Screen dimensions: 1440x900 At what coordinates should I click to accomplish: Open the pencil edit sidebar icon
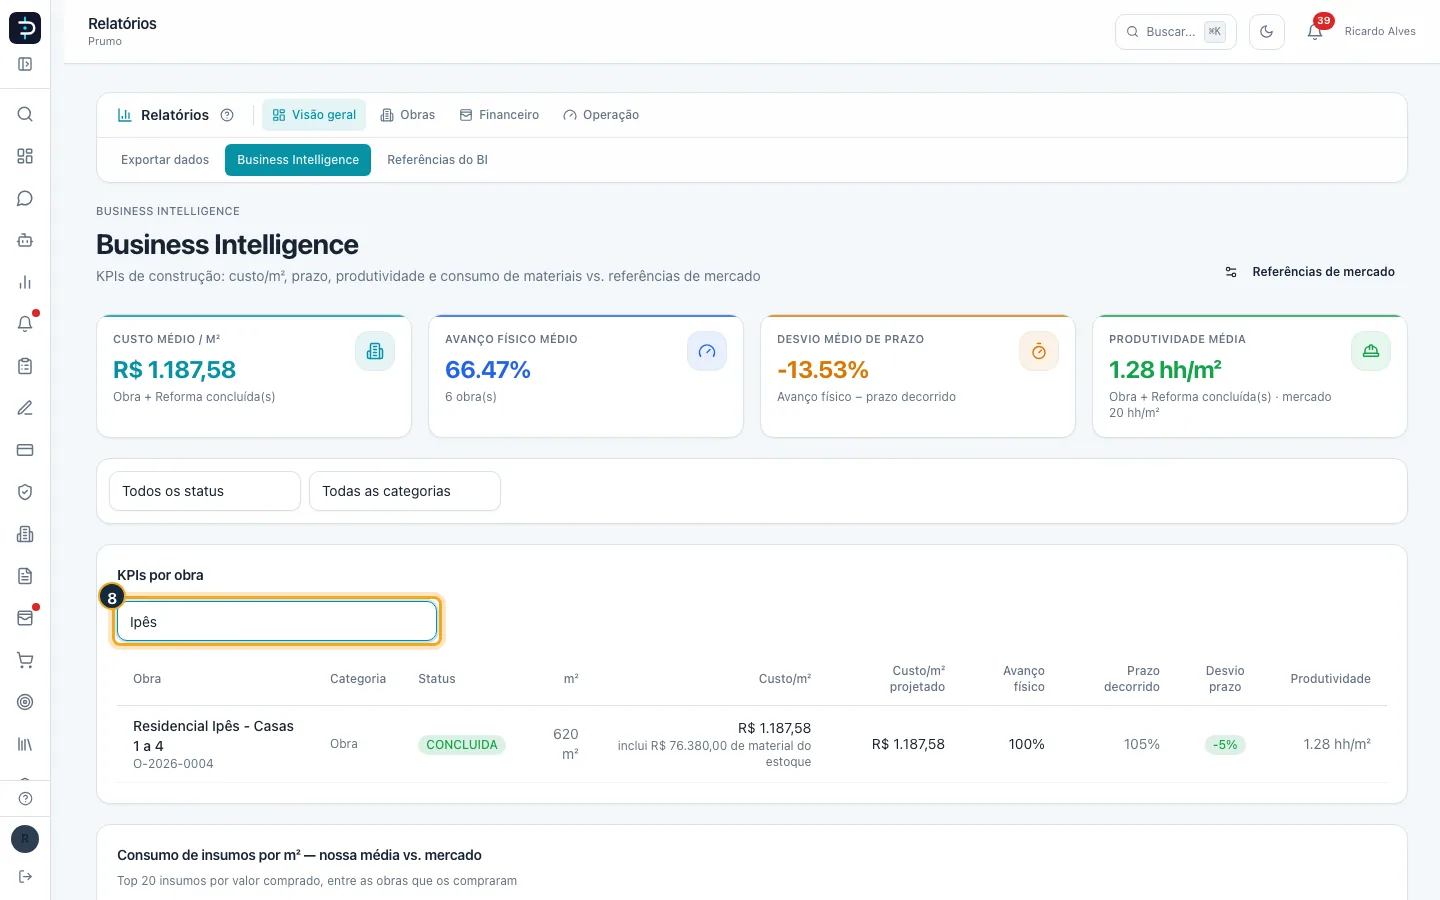(x=25, y=408)
